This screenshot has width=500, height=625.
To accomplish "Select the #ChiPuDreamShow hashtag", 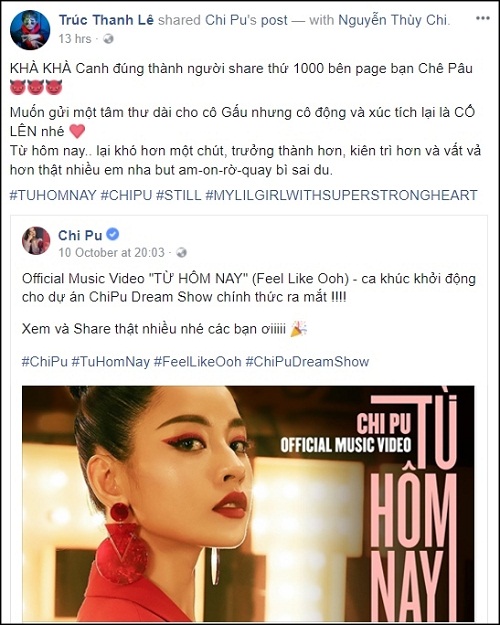I will coord(307,362).
